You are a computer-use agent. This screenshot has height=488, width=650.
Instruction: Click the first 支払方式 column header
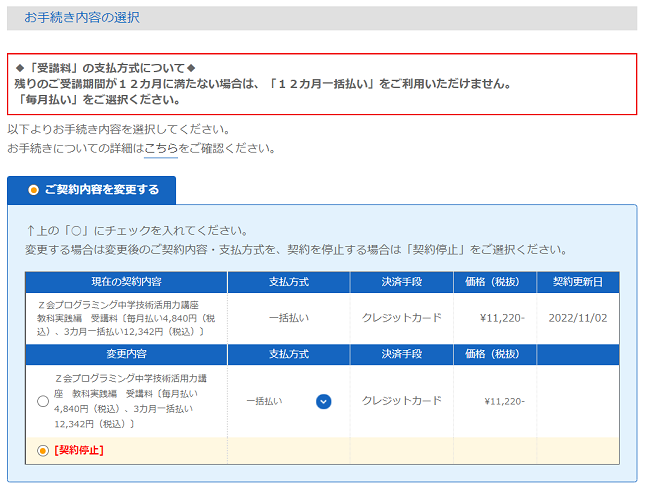pyautogui.click(x=289, y=282)
